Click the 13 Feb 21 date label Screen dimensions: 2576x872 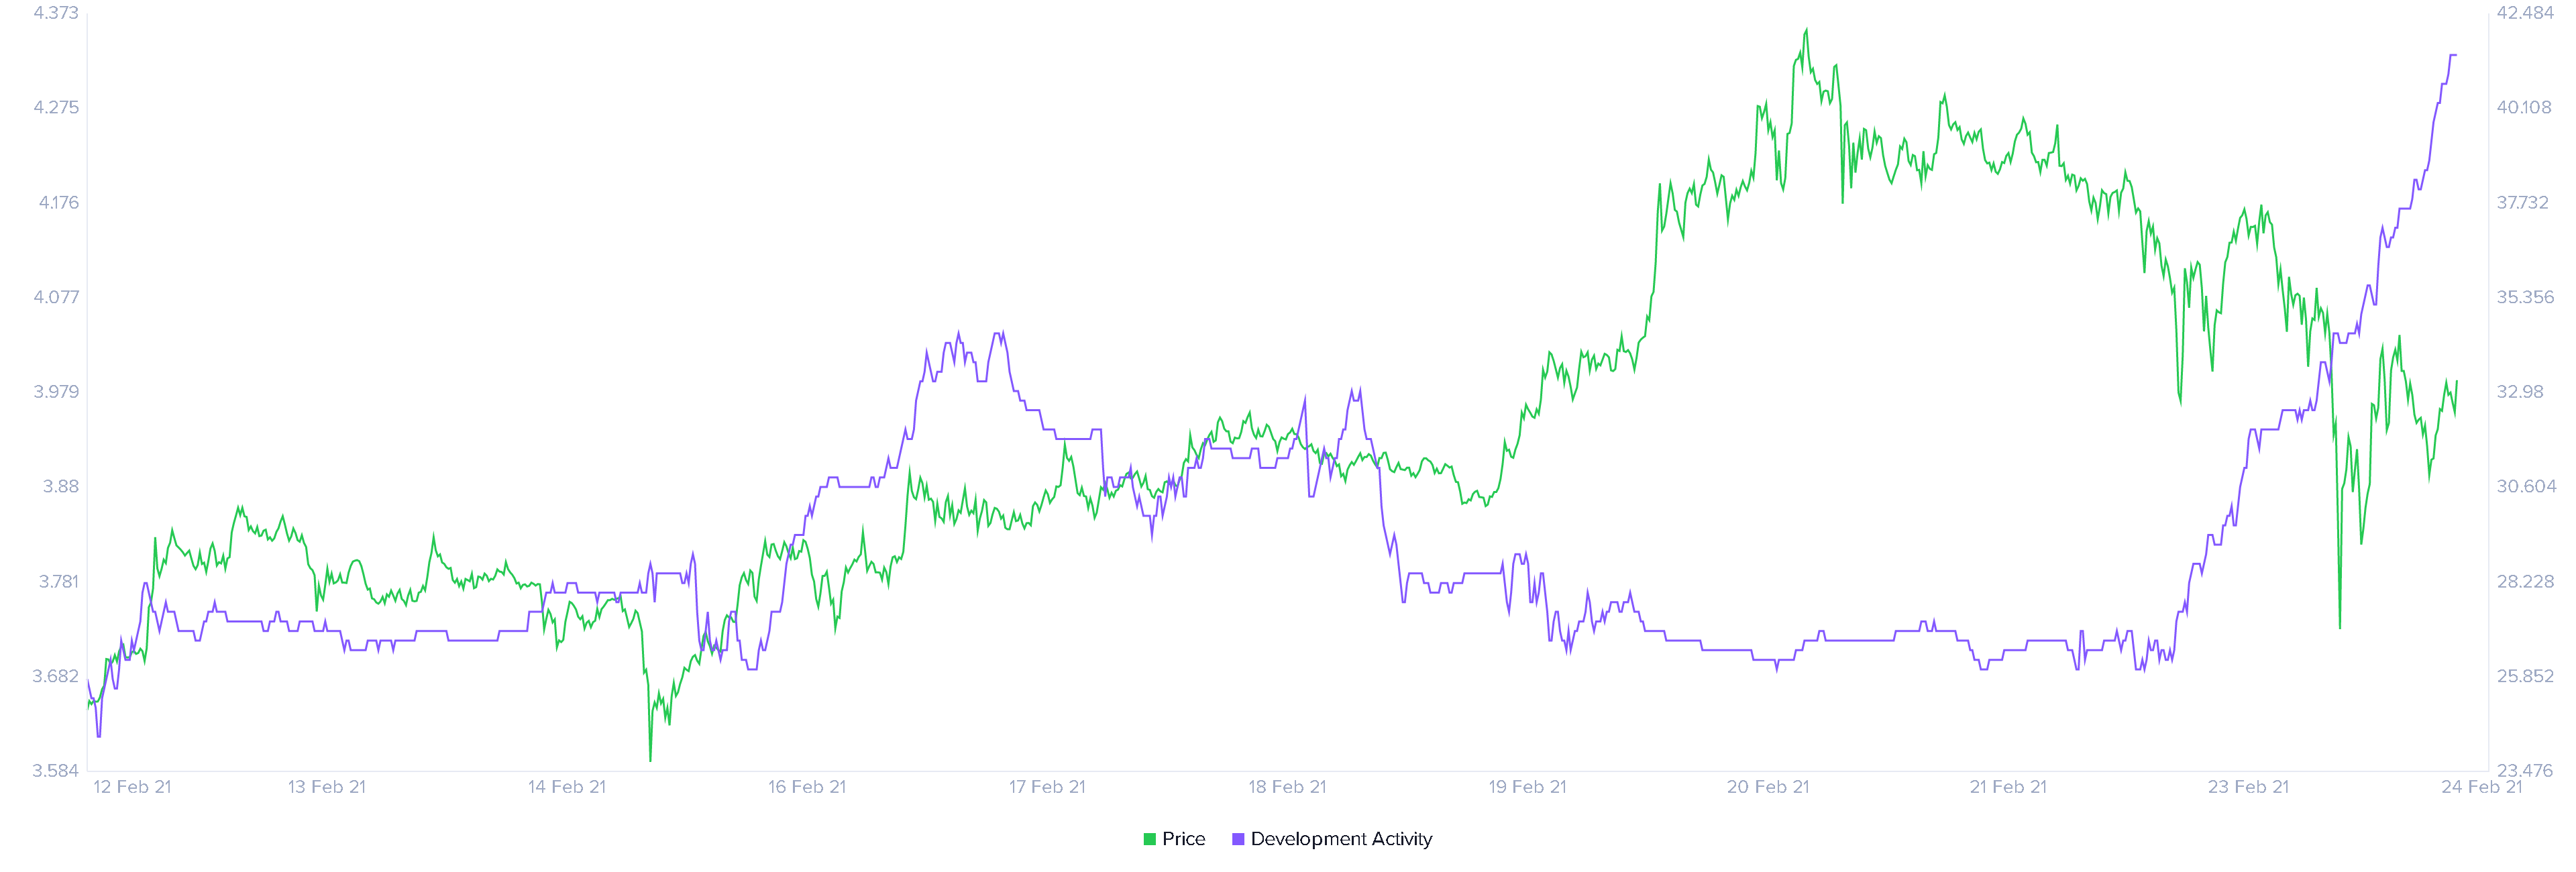tap(327, 787)
